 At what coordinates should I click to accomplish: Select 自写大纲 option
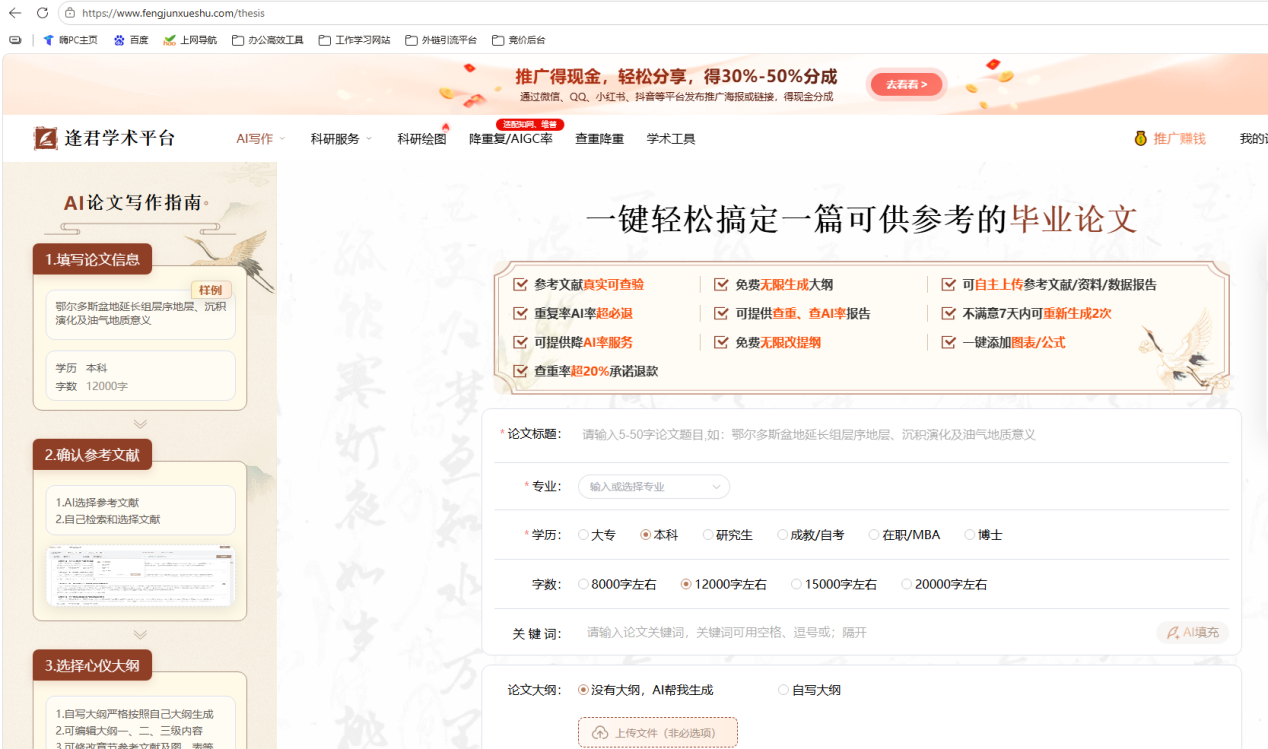(x=810, y=690)
